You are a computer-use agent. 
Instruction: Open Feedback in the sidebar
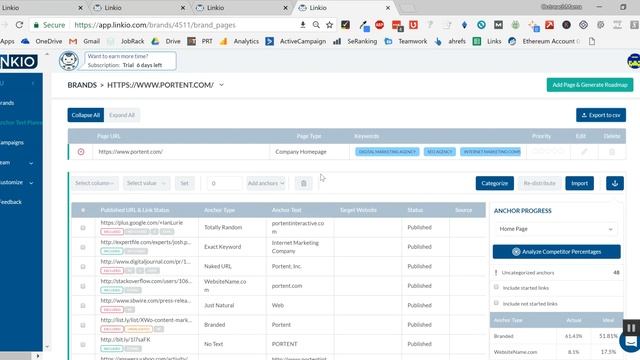tap(11, 202)
